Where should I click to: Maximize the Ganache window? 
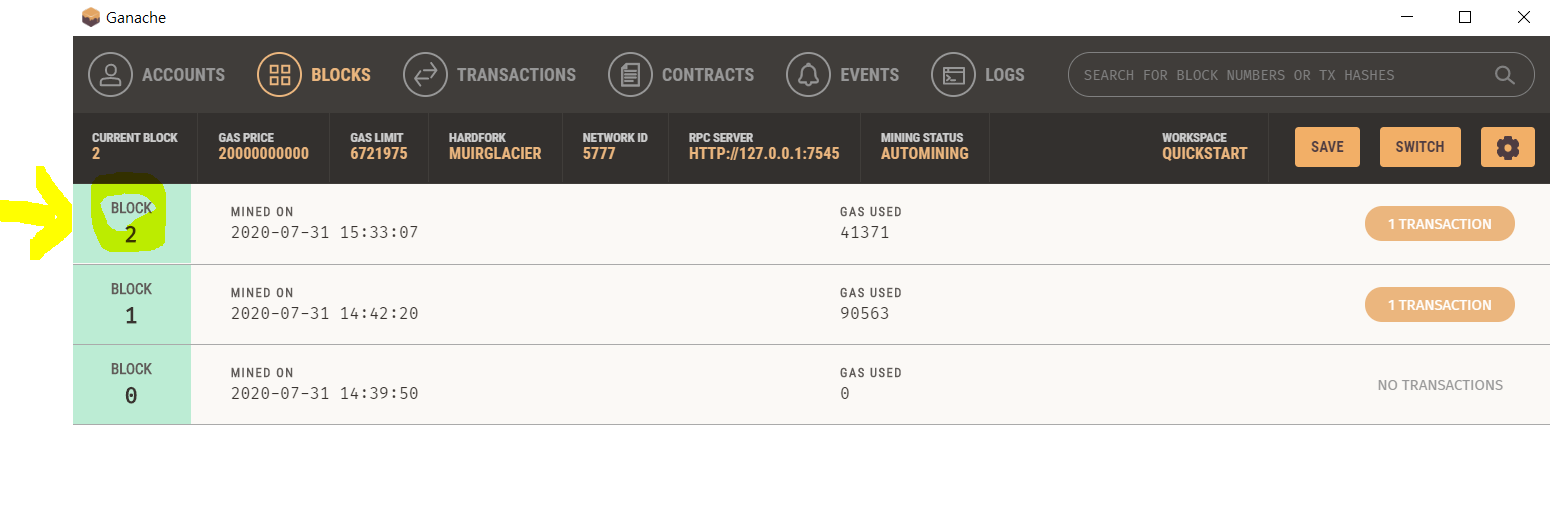point(1465,17)
